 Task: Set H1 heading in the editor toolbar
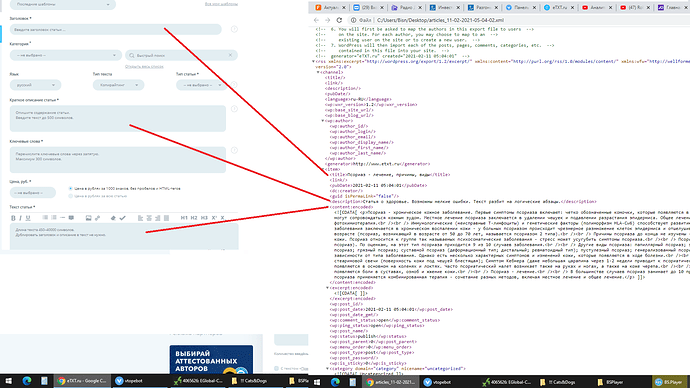point(184,218)
